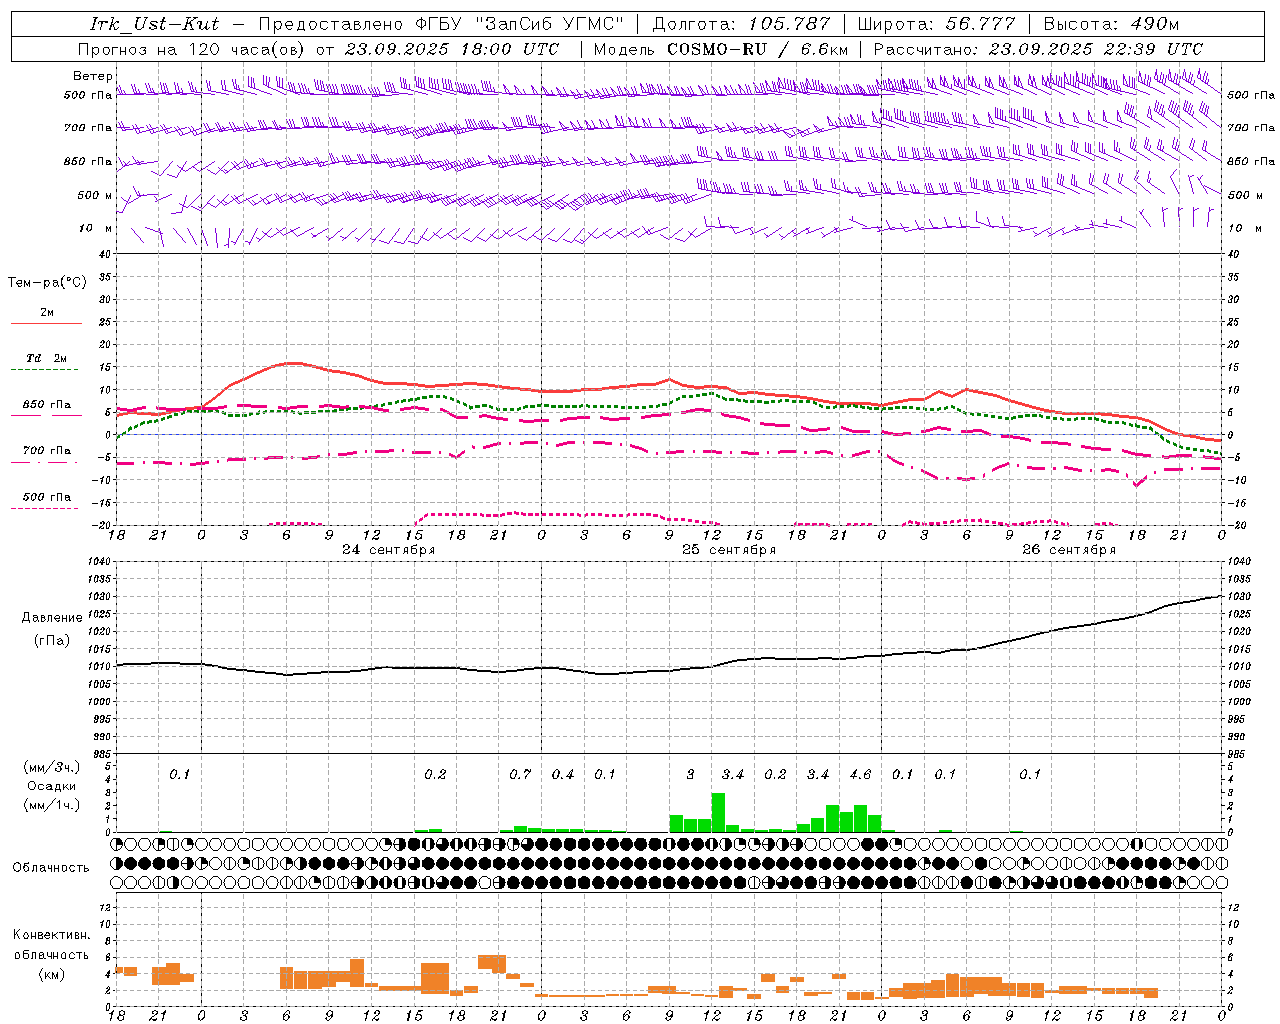Click the Конвективн. convective cloud label
Image resolution: width=1280 pixels, height=1024 pixels.
point(51,935)
